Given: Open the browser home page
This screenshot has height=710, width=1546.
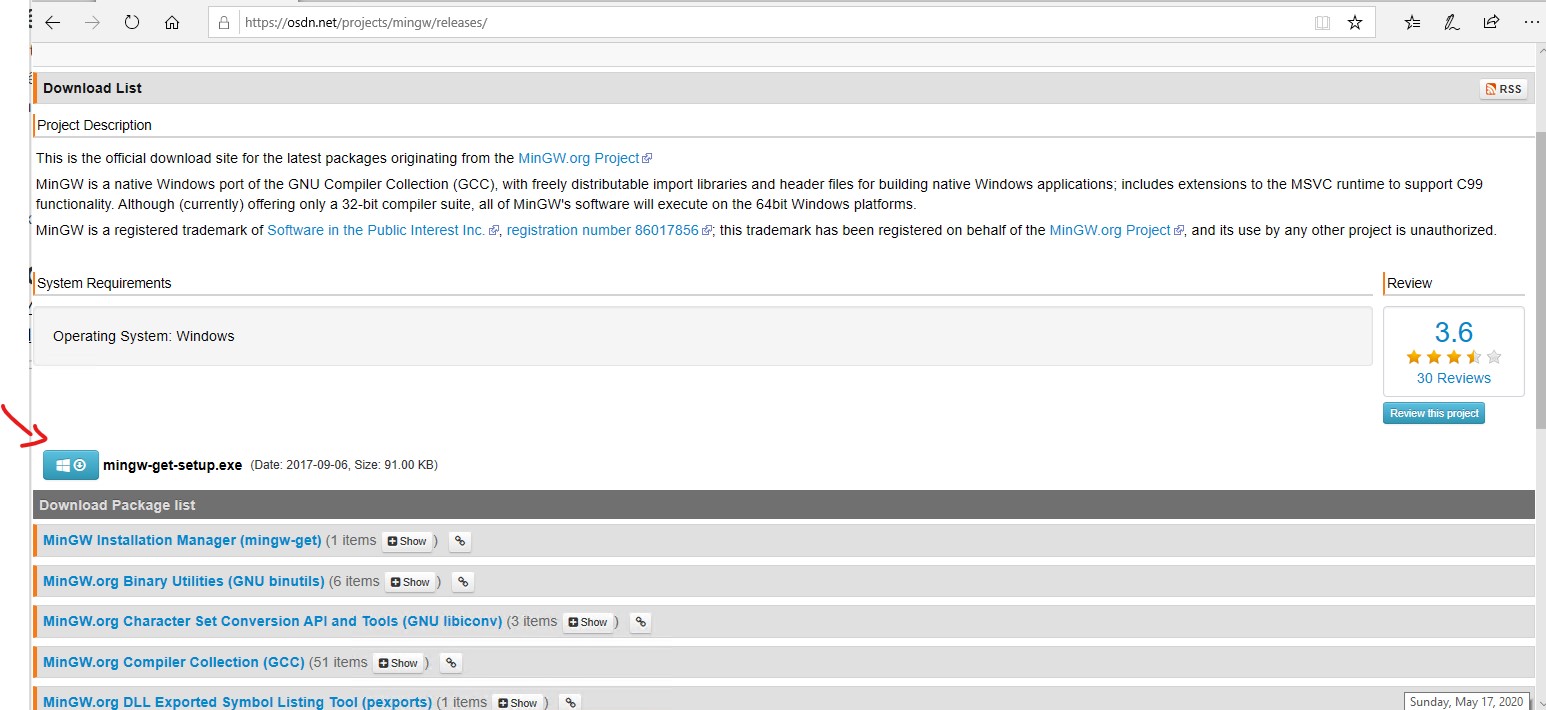Looking at the screenshot, I should click(172, 22).
